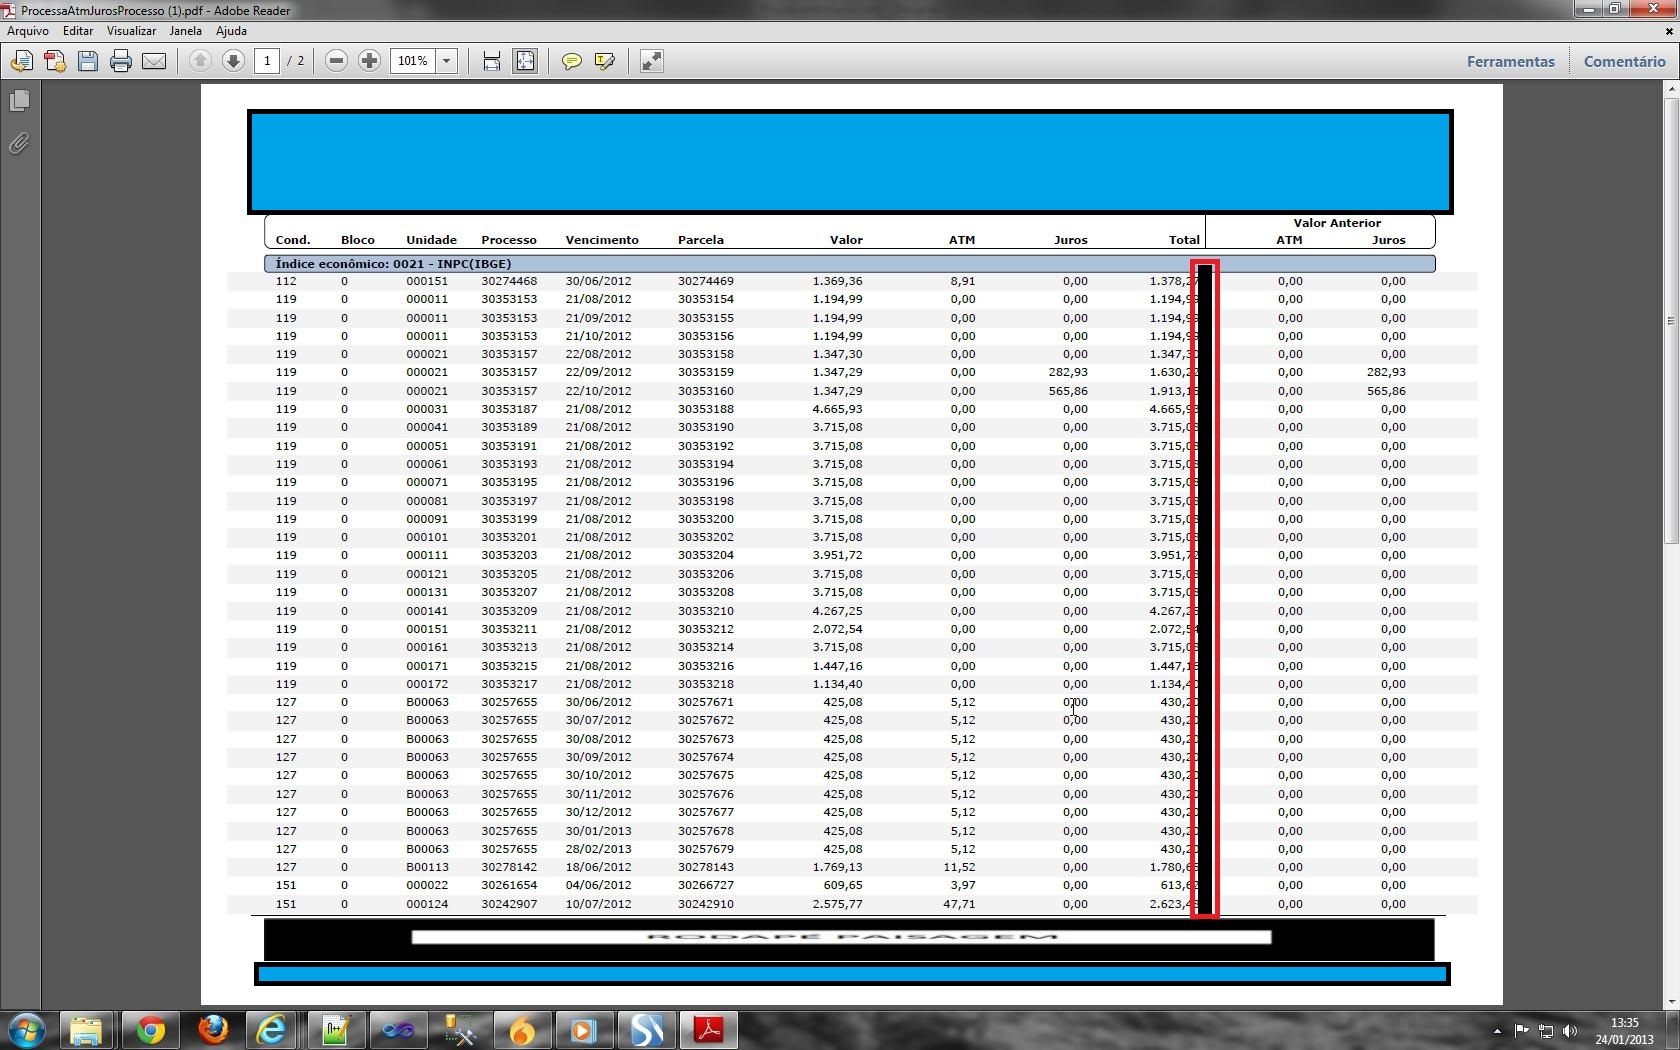Show attachments paperclip panel
1680x1050 pixels.
(19, 144)
